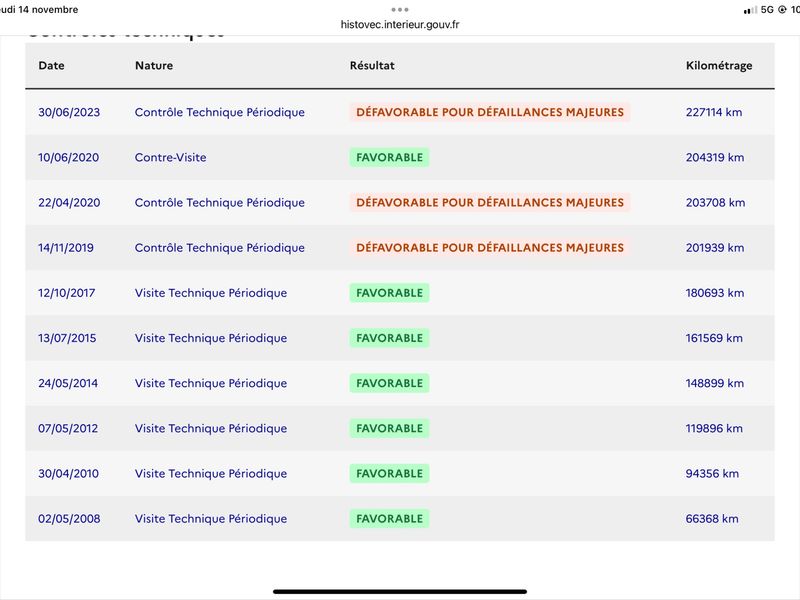
Task: Click the Favorable badge for 12/10/2017
Action: point(389,293)
